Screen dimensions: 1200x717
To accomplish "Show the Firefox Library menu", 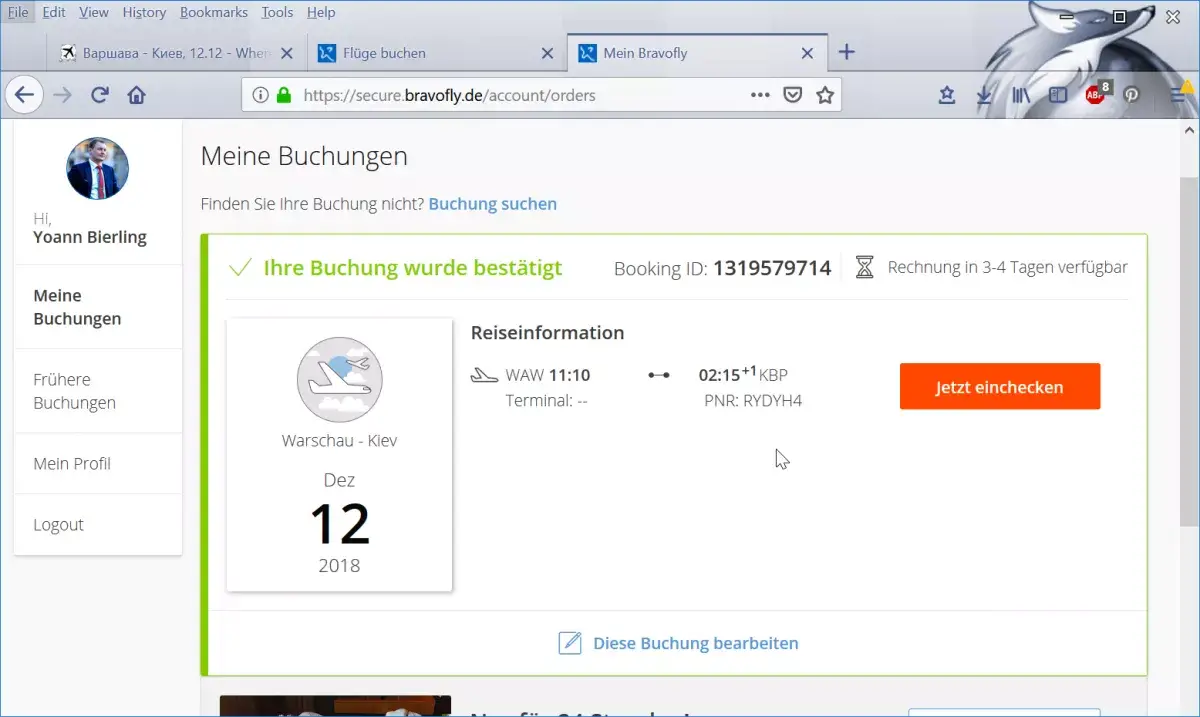I will click(x=1021, y=95).
